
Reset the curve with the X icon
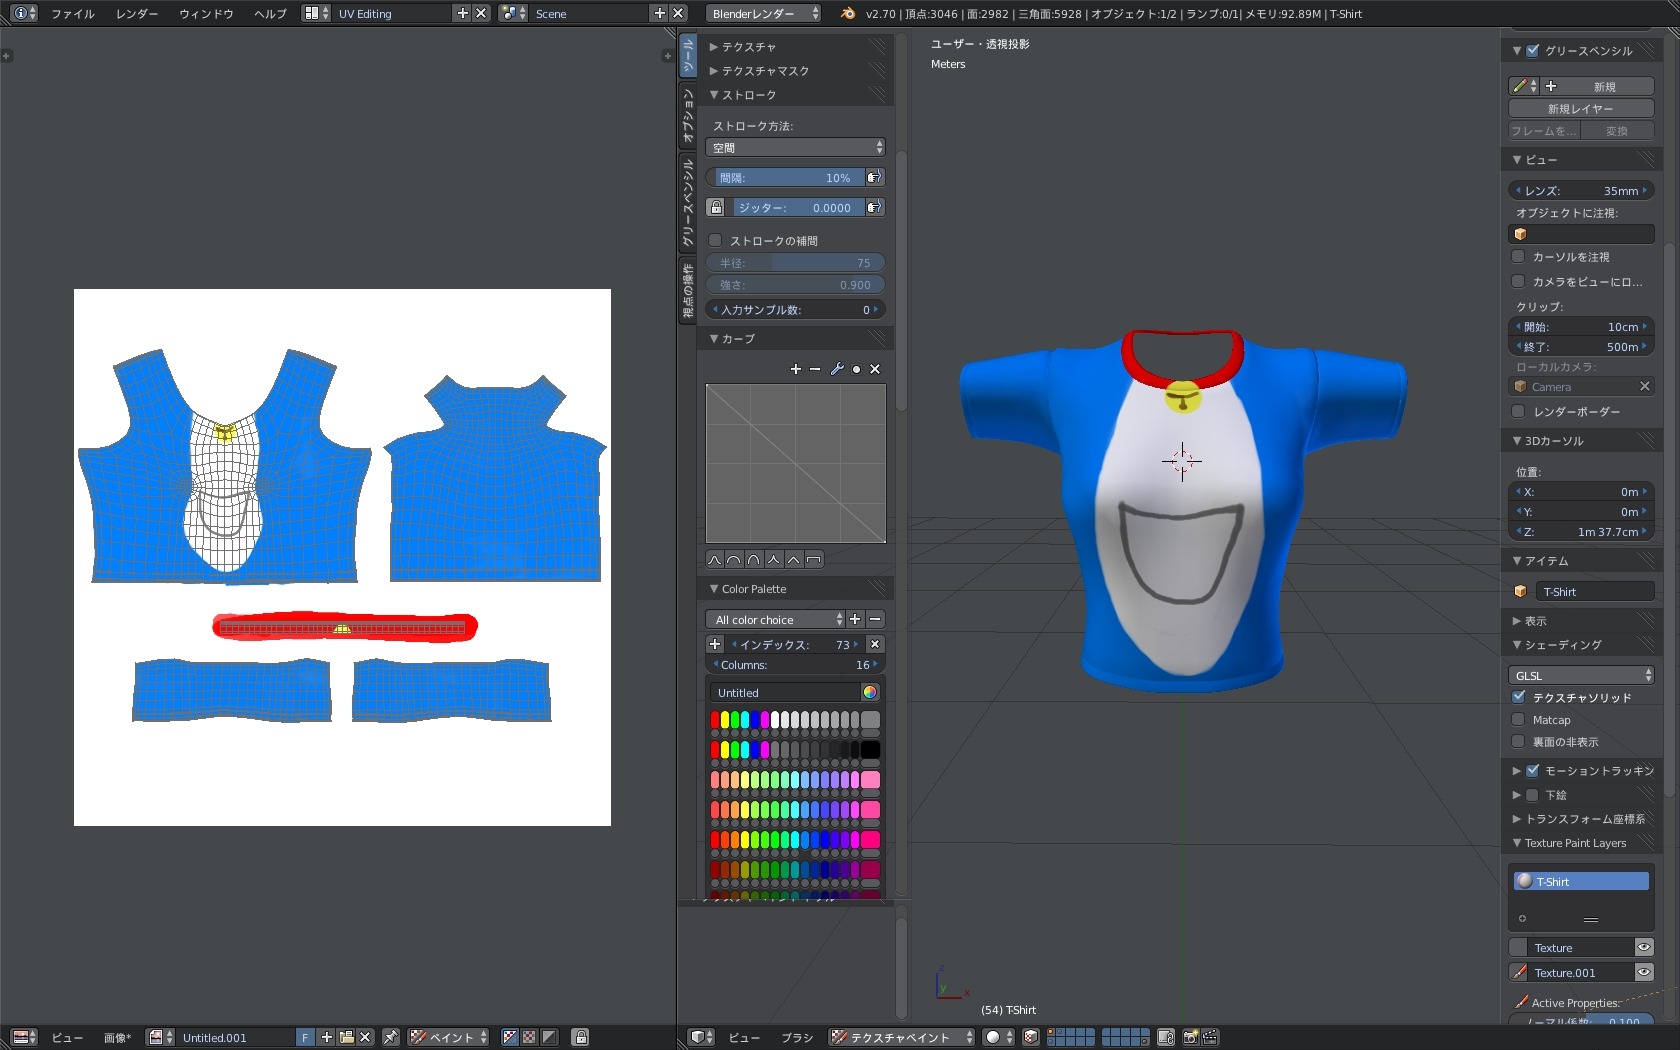pyautogui.click(x=875, y=369)
